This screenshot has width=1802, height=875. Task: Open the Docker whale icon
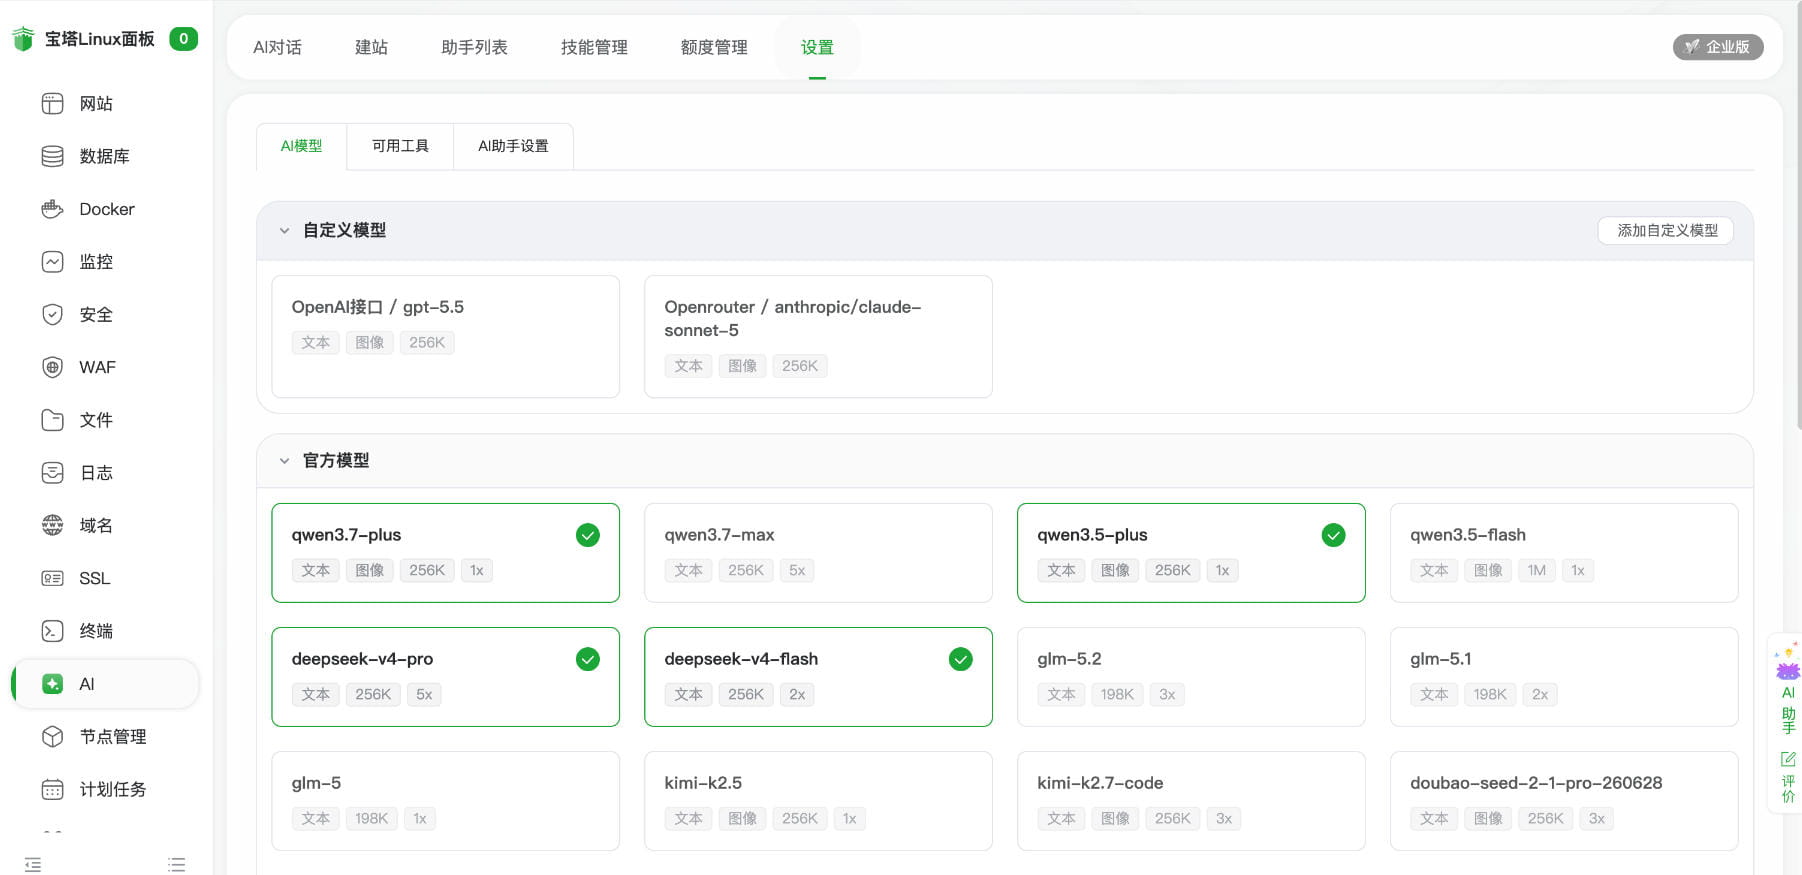coord(52,209)
